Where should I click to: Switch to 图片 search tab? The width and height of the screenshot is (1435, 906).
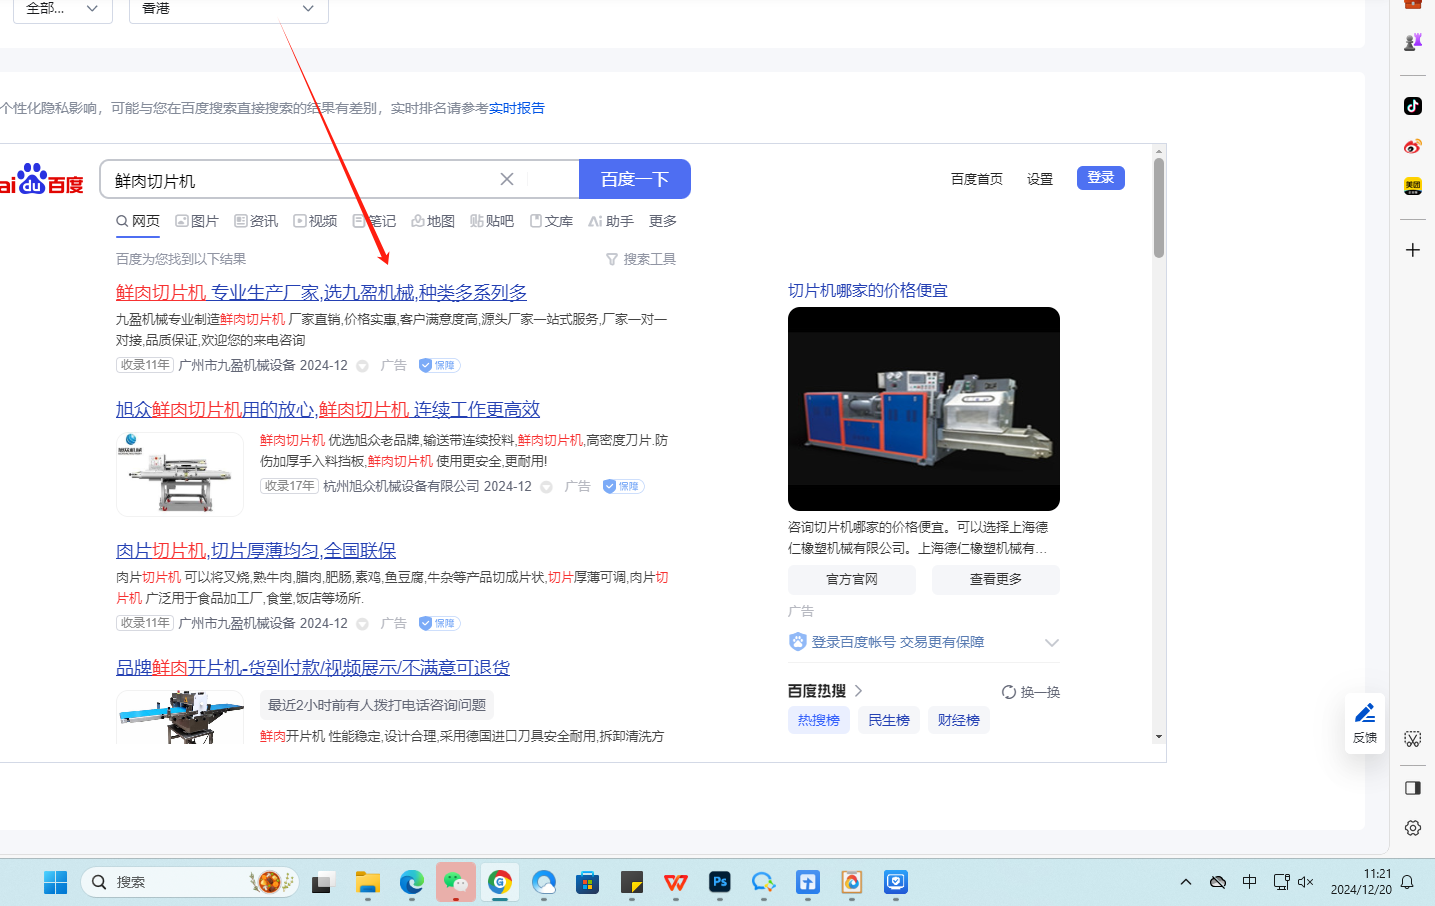[x=197, y=221]
